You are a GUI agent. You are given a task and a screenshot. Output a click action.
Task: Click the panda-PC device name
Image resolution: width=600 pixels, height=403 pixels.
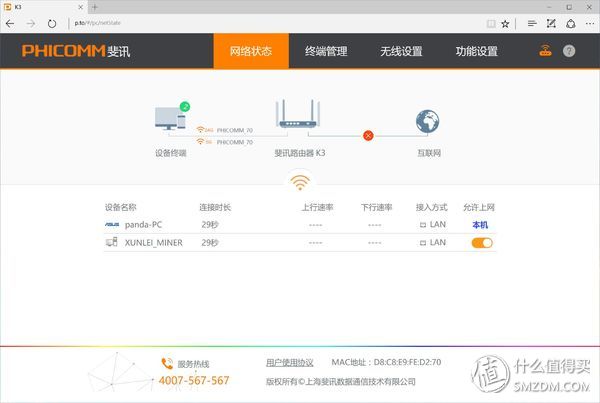[143, 225]
